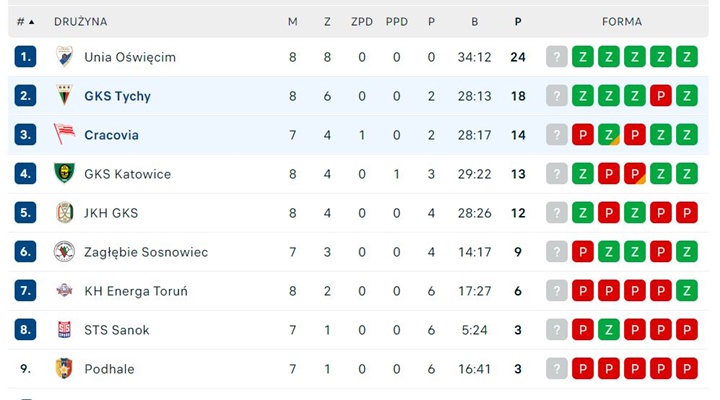
Task: Click the GKS Tychy crest icon
Action: click(64, 96)
